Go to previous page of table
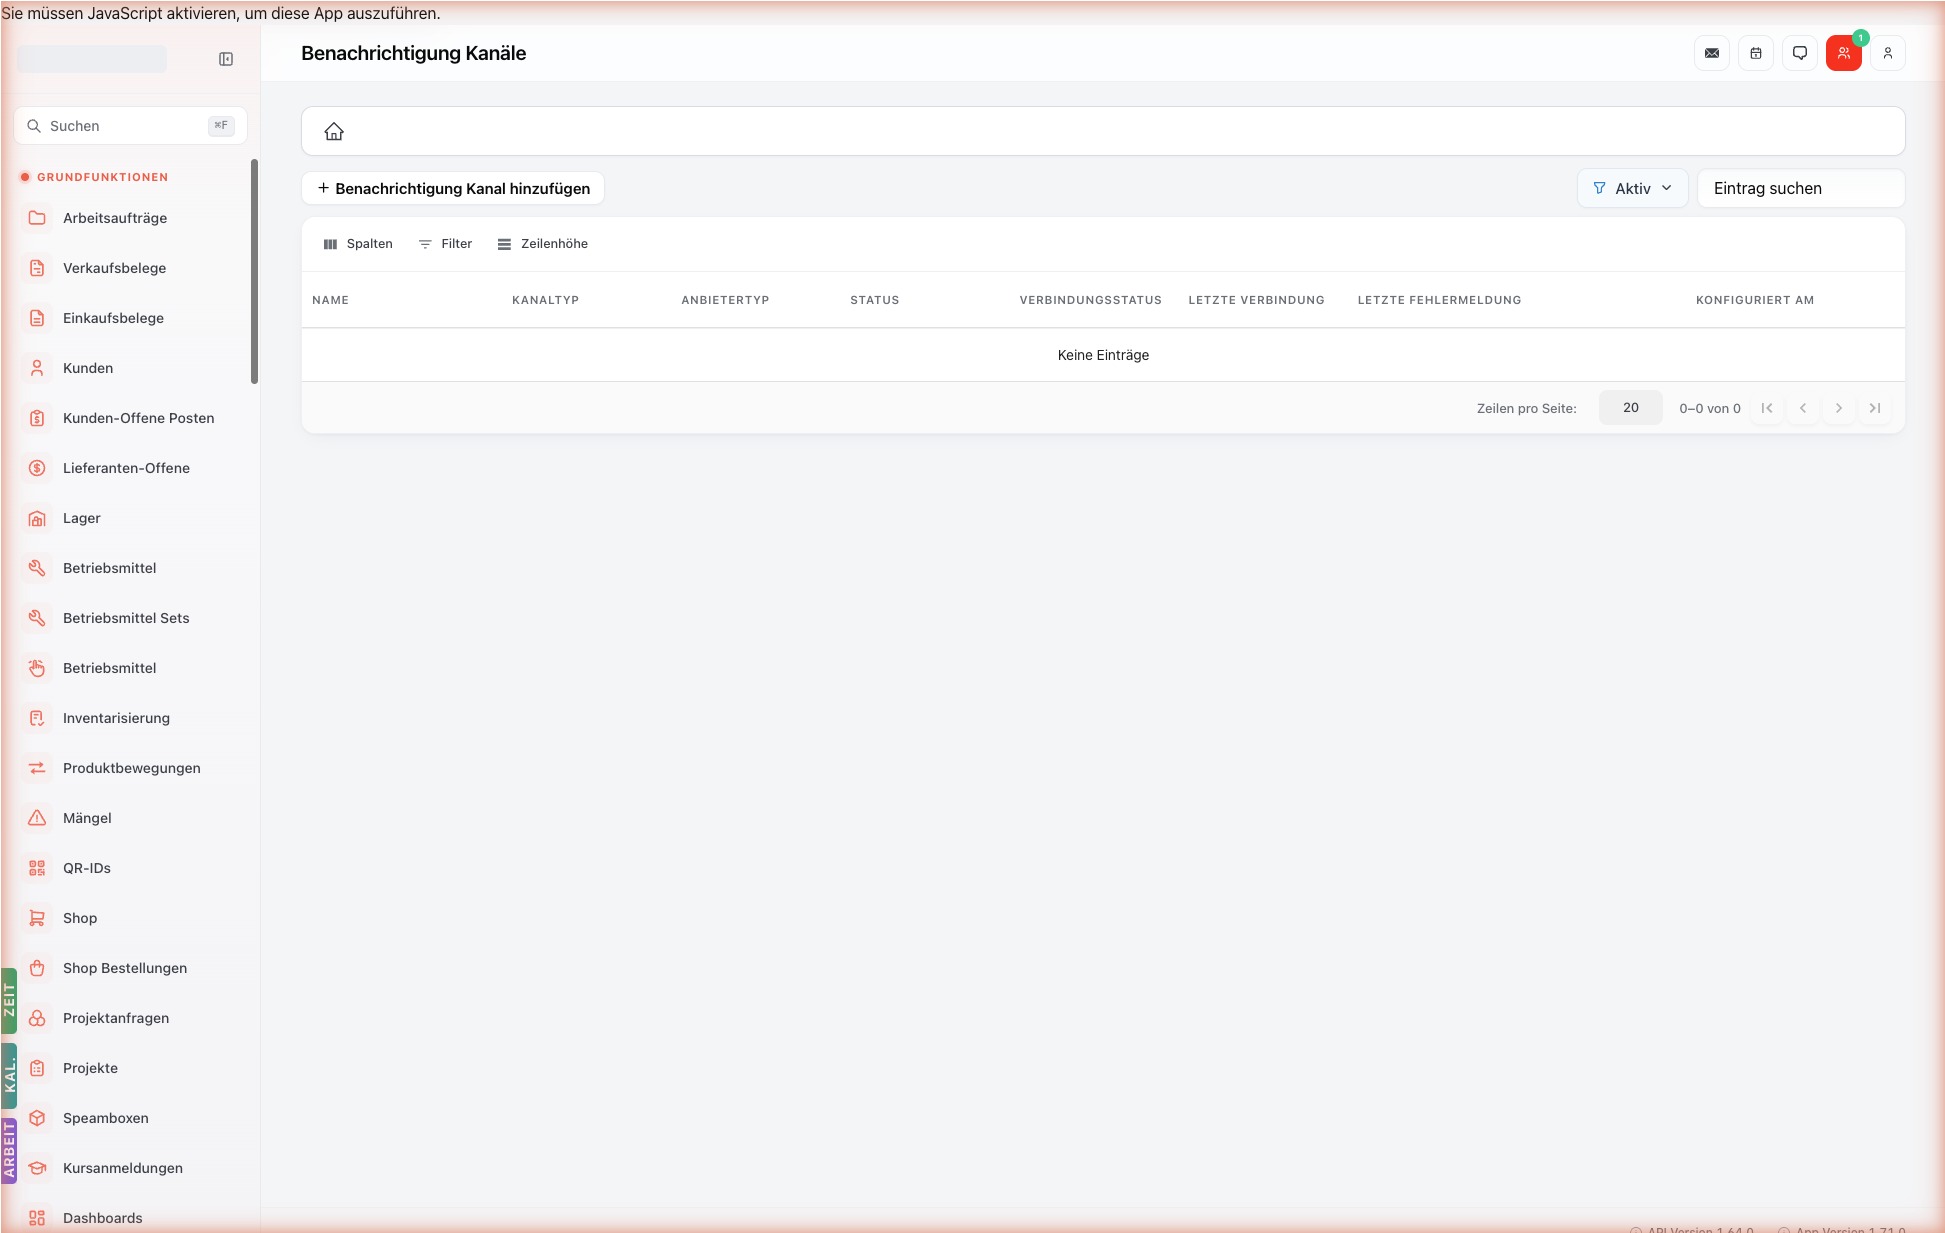This screenshot has width=1945, height=1233. 1803,408
